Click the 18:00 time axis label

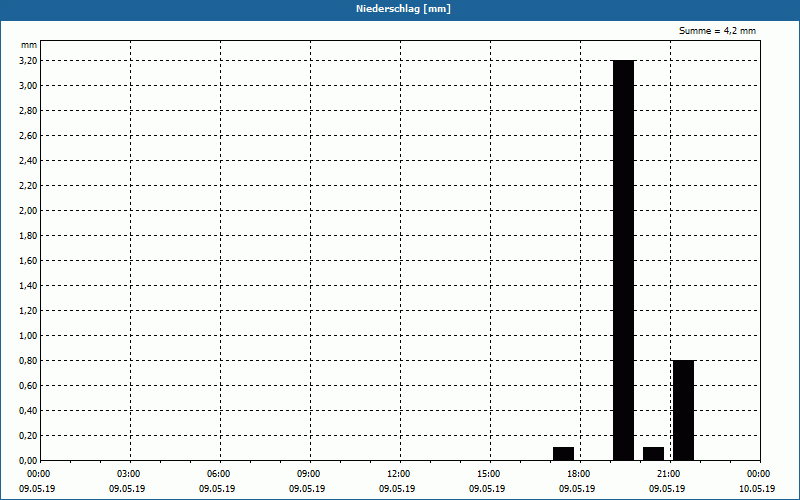point(579,474)
